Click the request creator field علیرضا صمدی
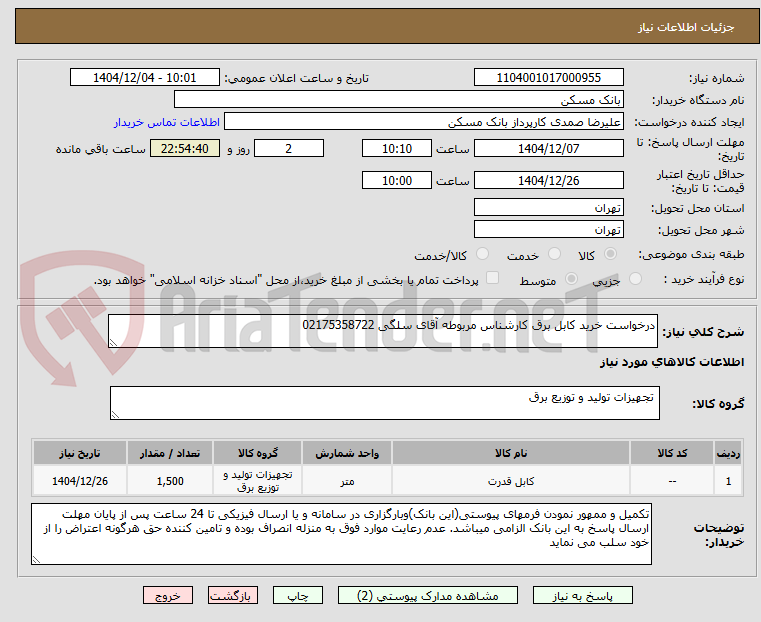 click(x=424, y=121)
